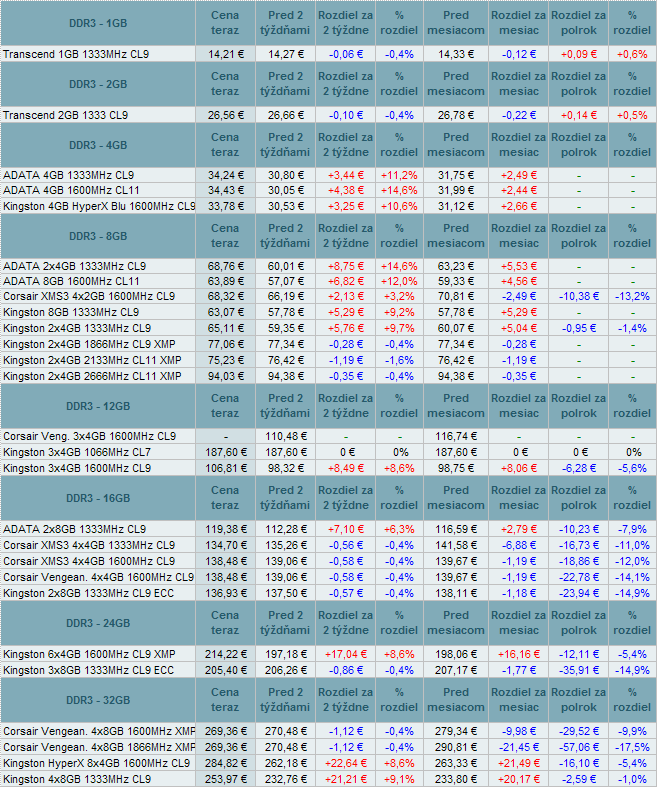Select 'Corsair XMS3 4x4GB 1333MHz CL9' name
The image size is (657, 787).
(89, 545)
